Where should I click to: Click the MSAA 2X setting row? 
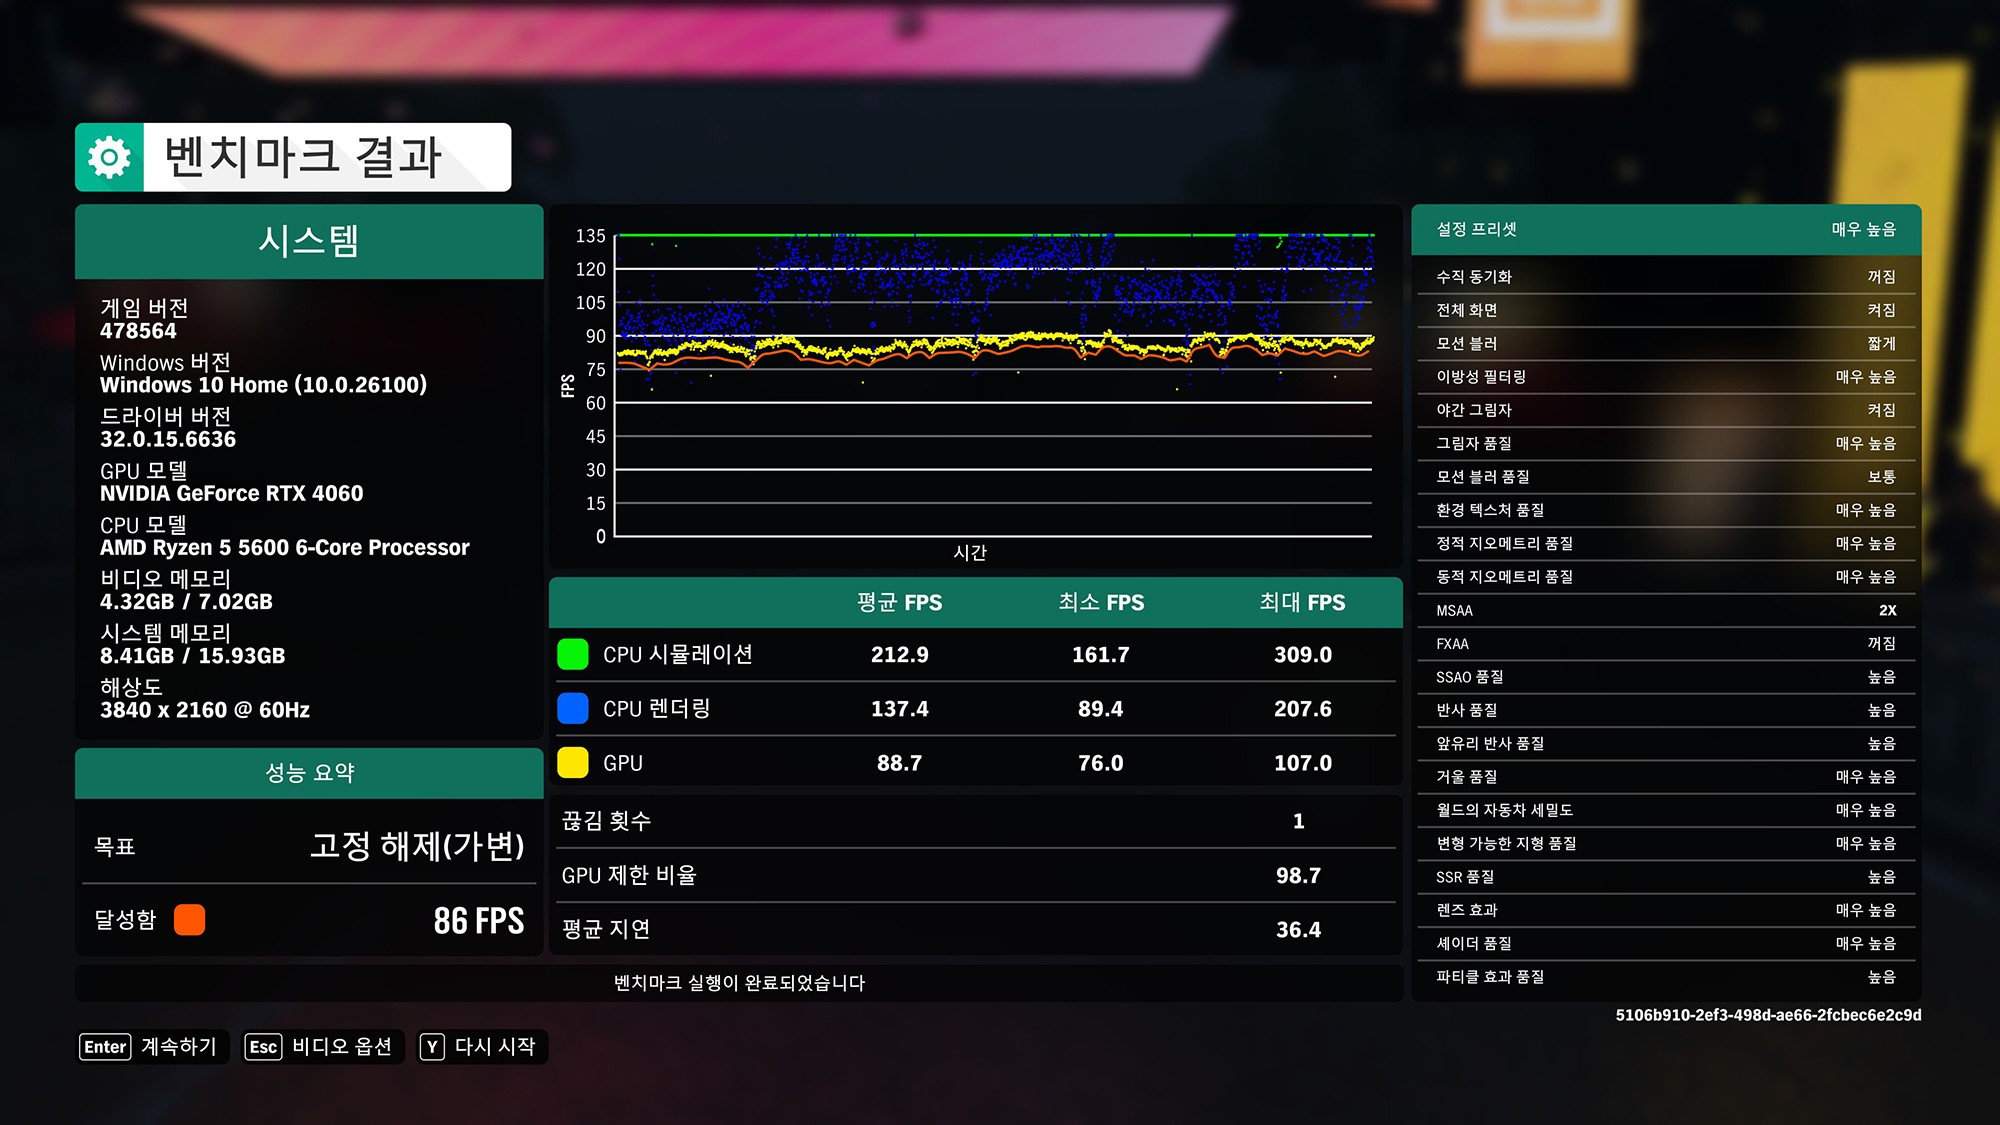pos(1665,611)
